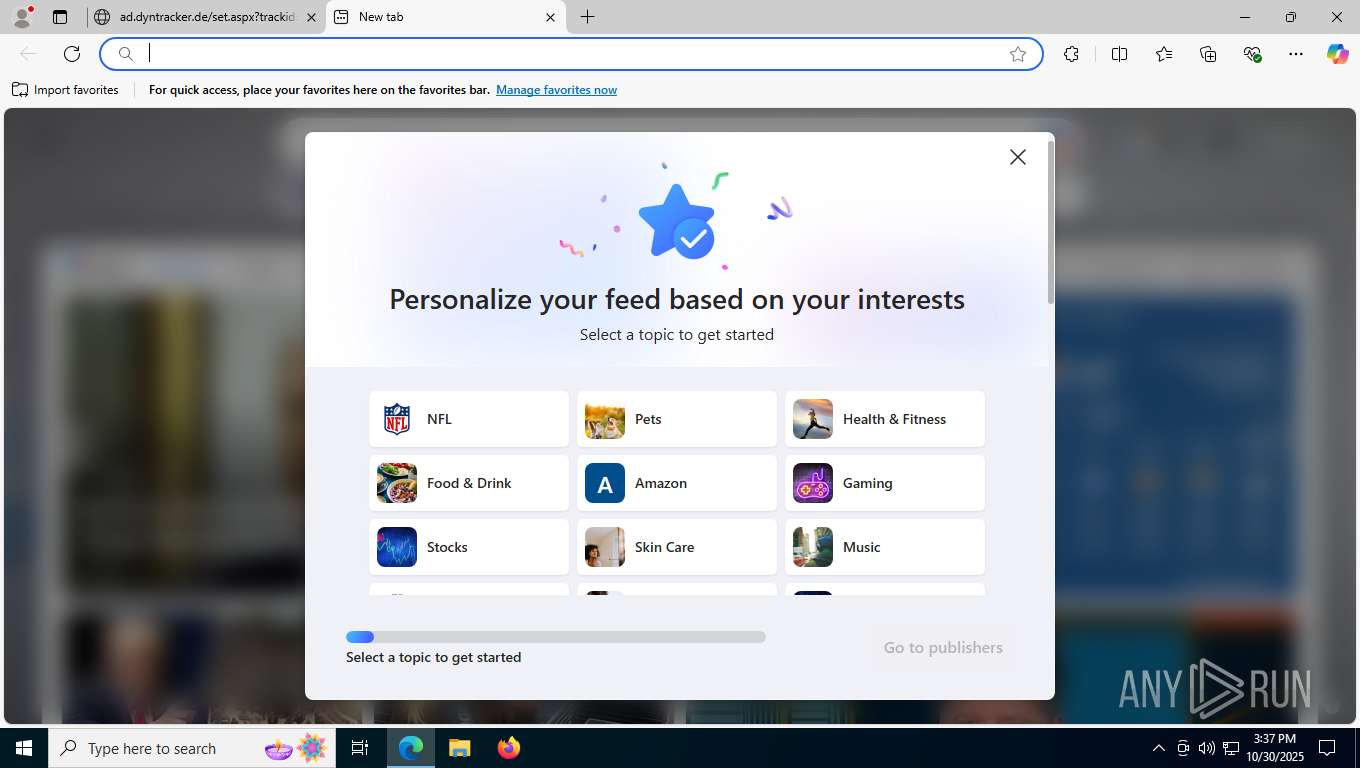This screenshot has width=1360, height=768.
Task: Show hidden system tray icons
Action: click(x=1159, y=748)
